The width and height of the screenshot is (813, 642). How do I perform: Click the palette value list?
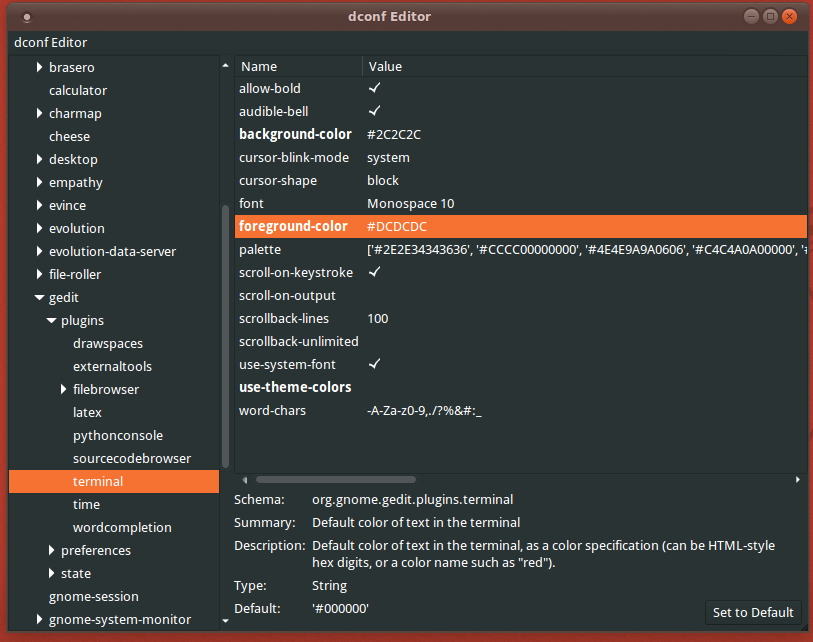(586, 249)
